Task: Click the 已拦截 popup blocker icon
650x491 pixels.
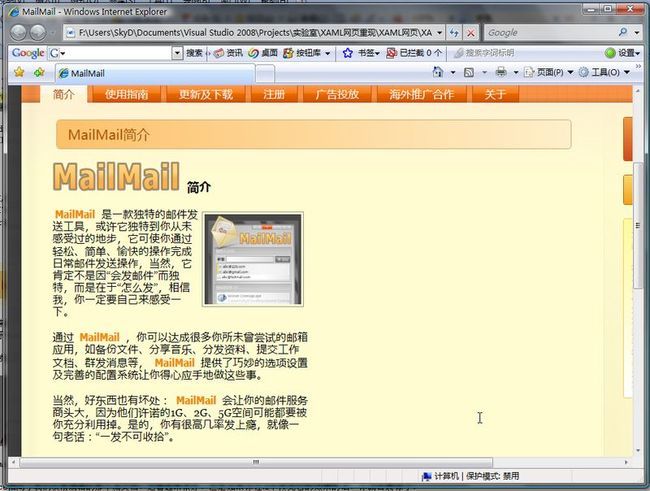Action: coord(391,53)
